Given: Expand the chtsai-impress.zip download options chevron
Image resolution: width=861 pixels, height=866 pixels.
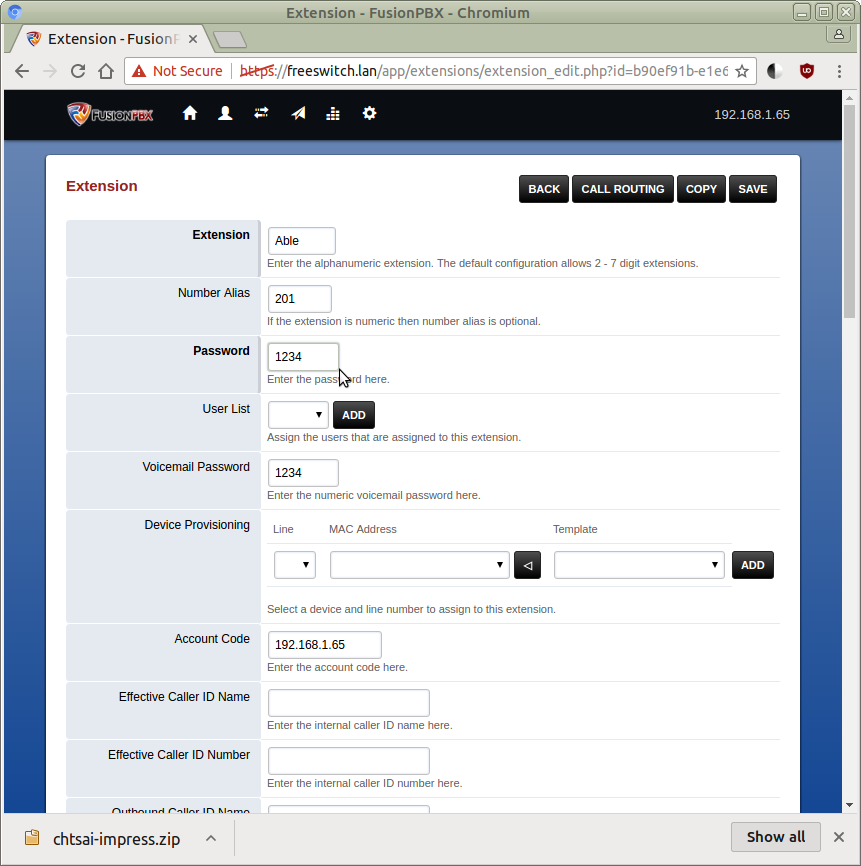Looking at the screenshot, I should click(211, 838).
